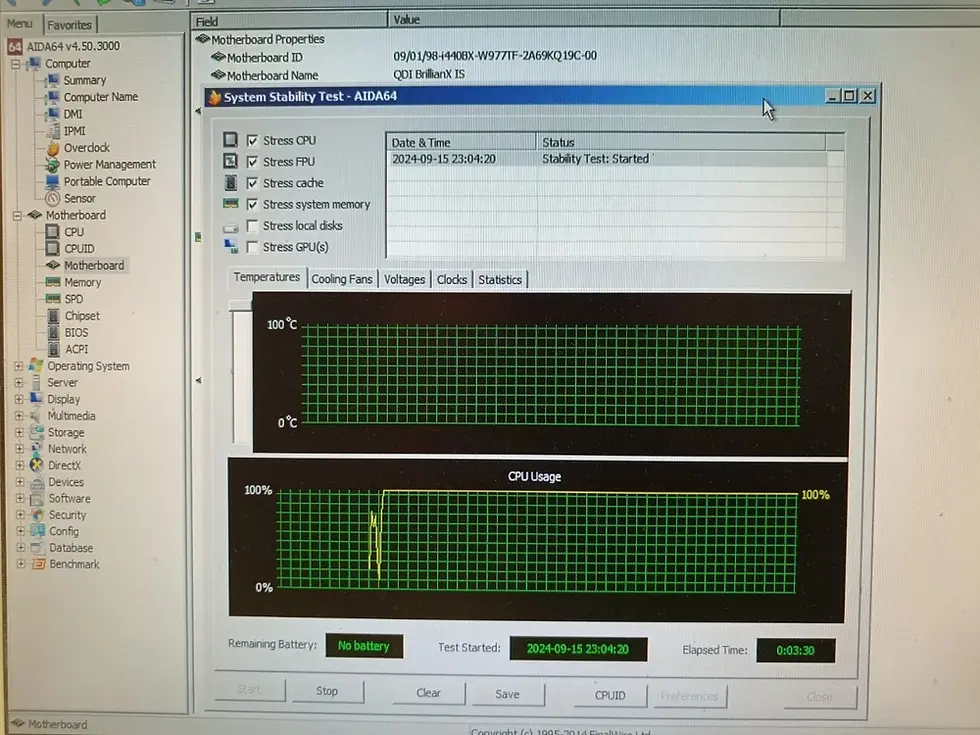Click the Sensor gauge icon
Image resolution: width=980 pixels, height=735 pixels.
(x=53, y=199)
